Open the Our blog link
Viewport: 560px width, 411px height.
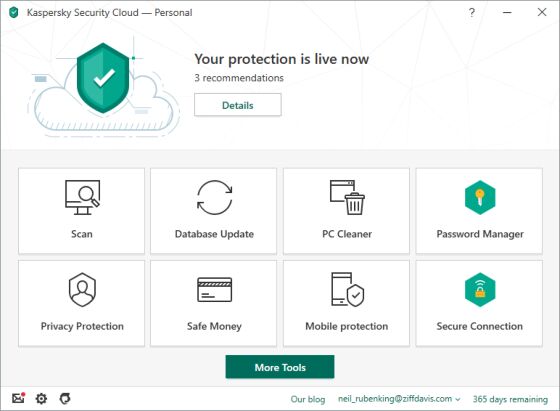tap(308, 399)
